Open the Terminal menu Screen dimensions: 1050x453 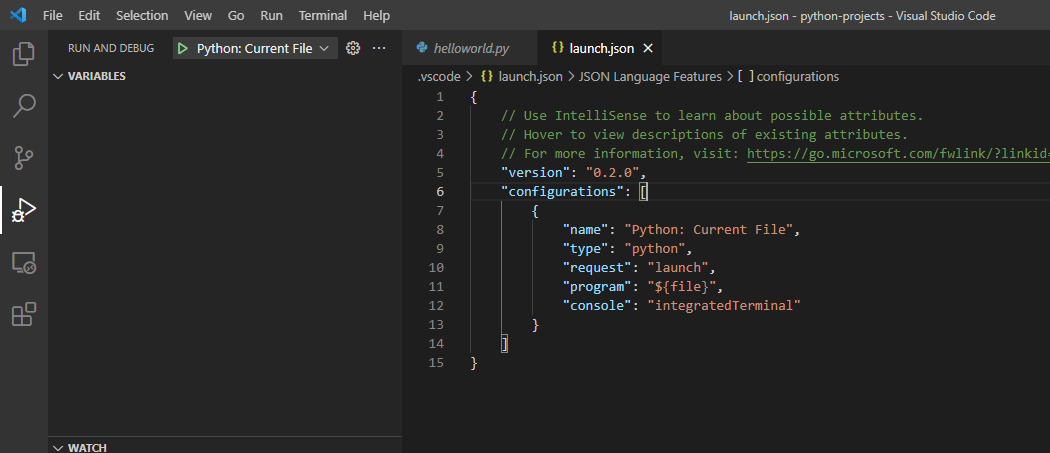[323, 16]
